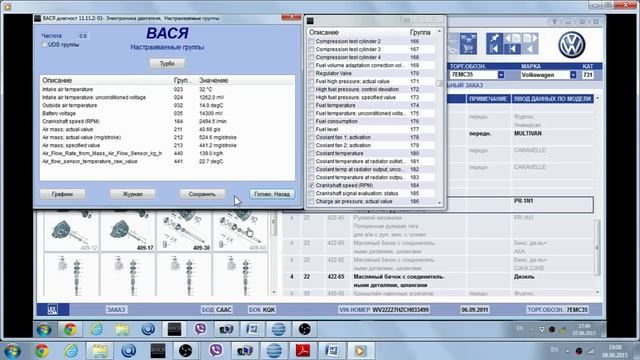The height and width of the screenshot is (360, 640).
Task: Select Air_flow_sensor_temperature_raw_value row
Action: (x=167, y=162)
